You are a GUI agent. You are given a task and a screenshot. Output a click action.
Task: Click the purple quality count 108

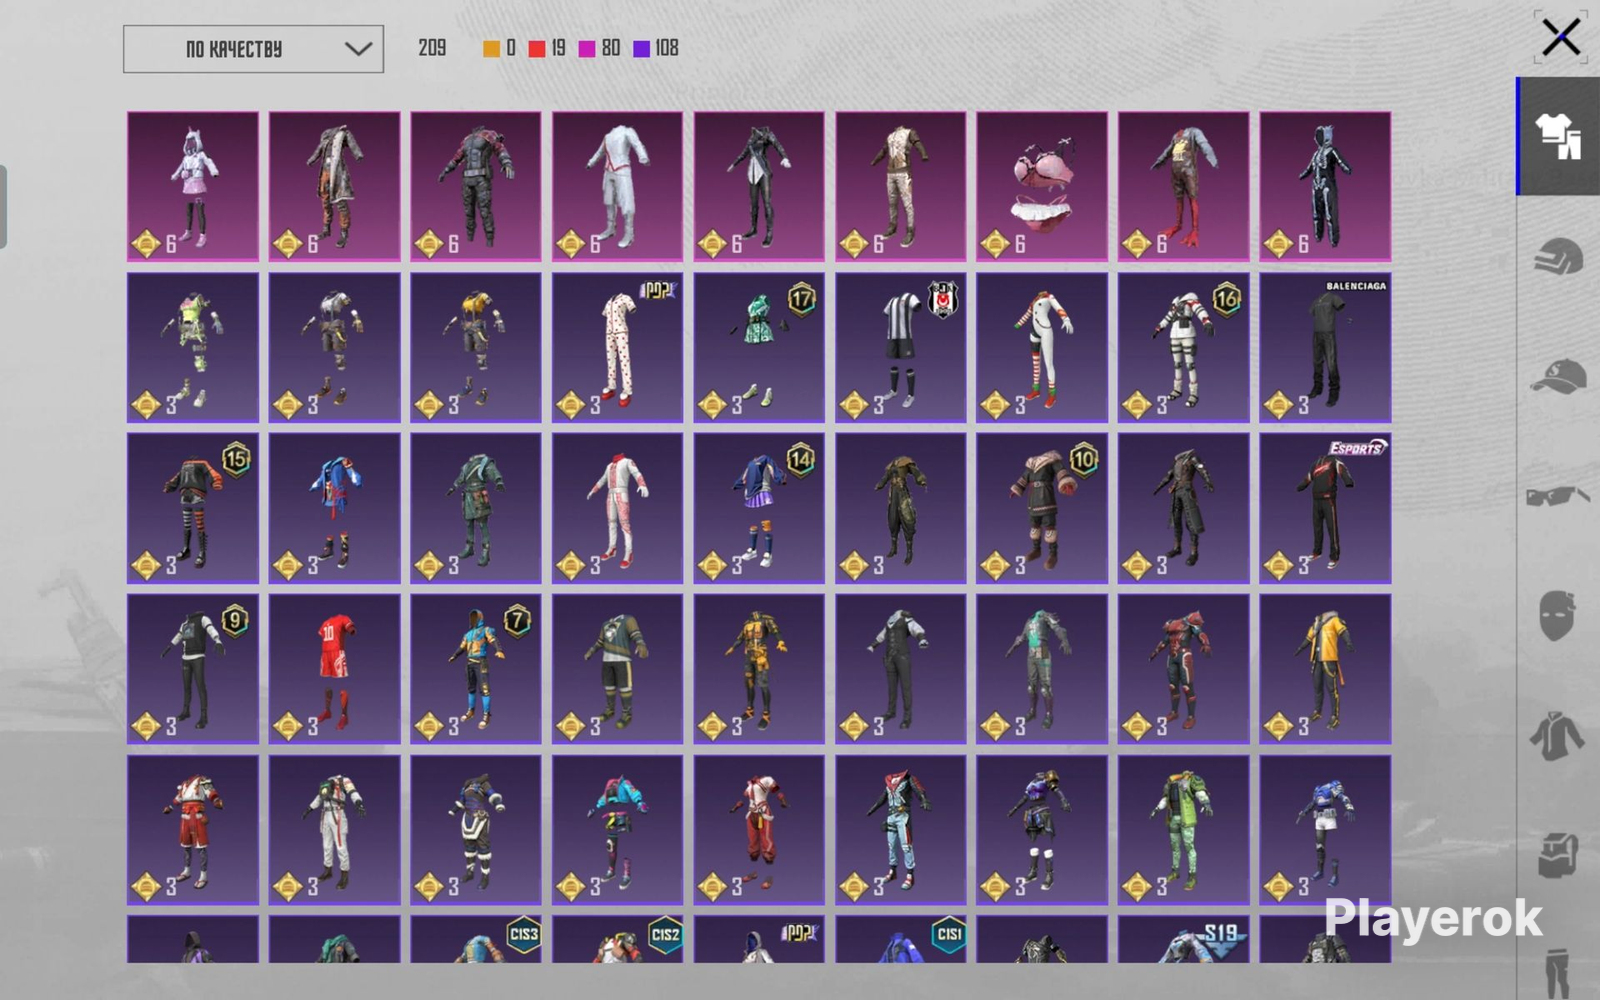coord(667,48)
